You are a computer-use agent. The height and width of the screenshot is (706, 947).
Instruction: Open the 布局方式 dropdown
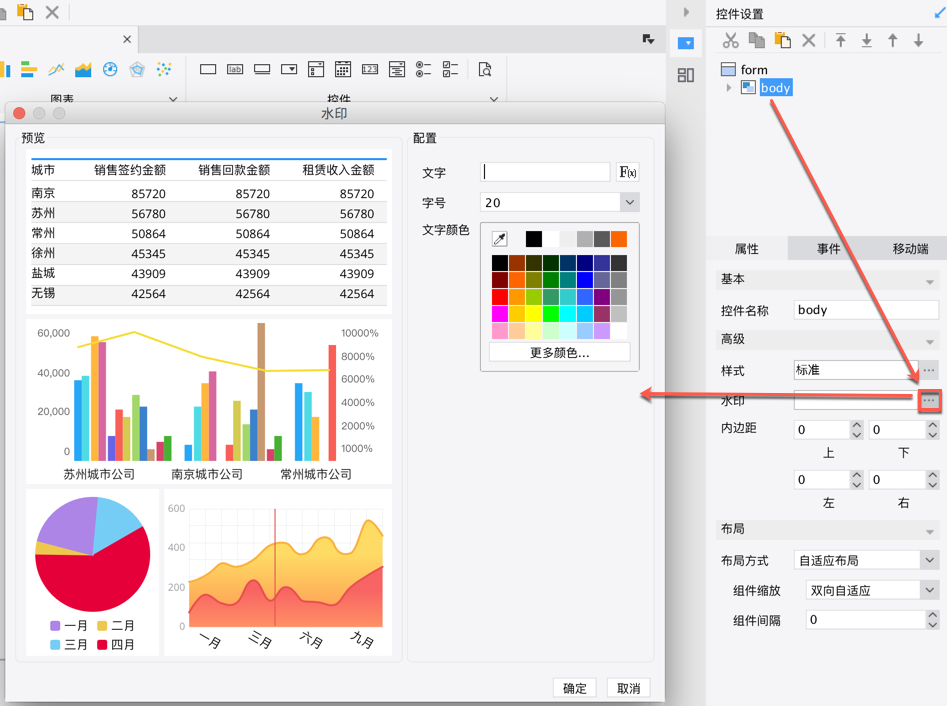[x=929, y=560]
